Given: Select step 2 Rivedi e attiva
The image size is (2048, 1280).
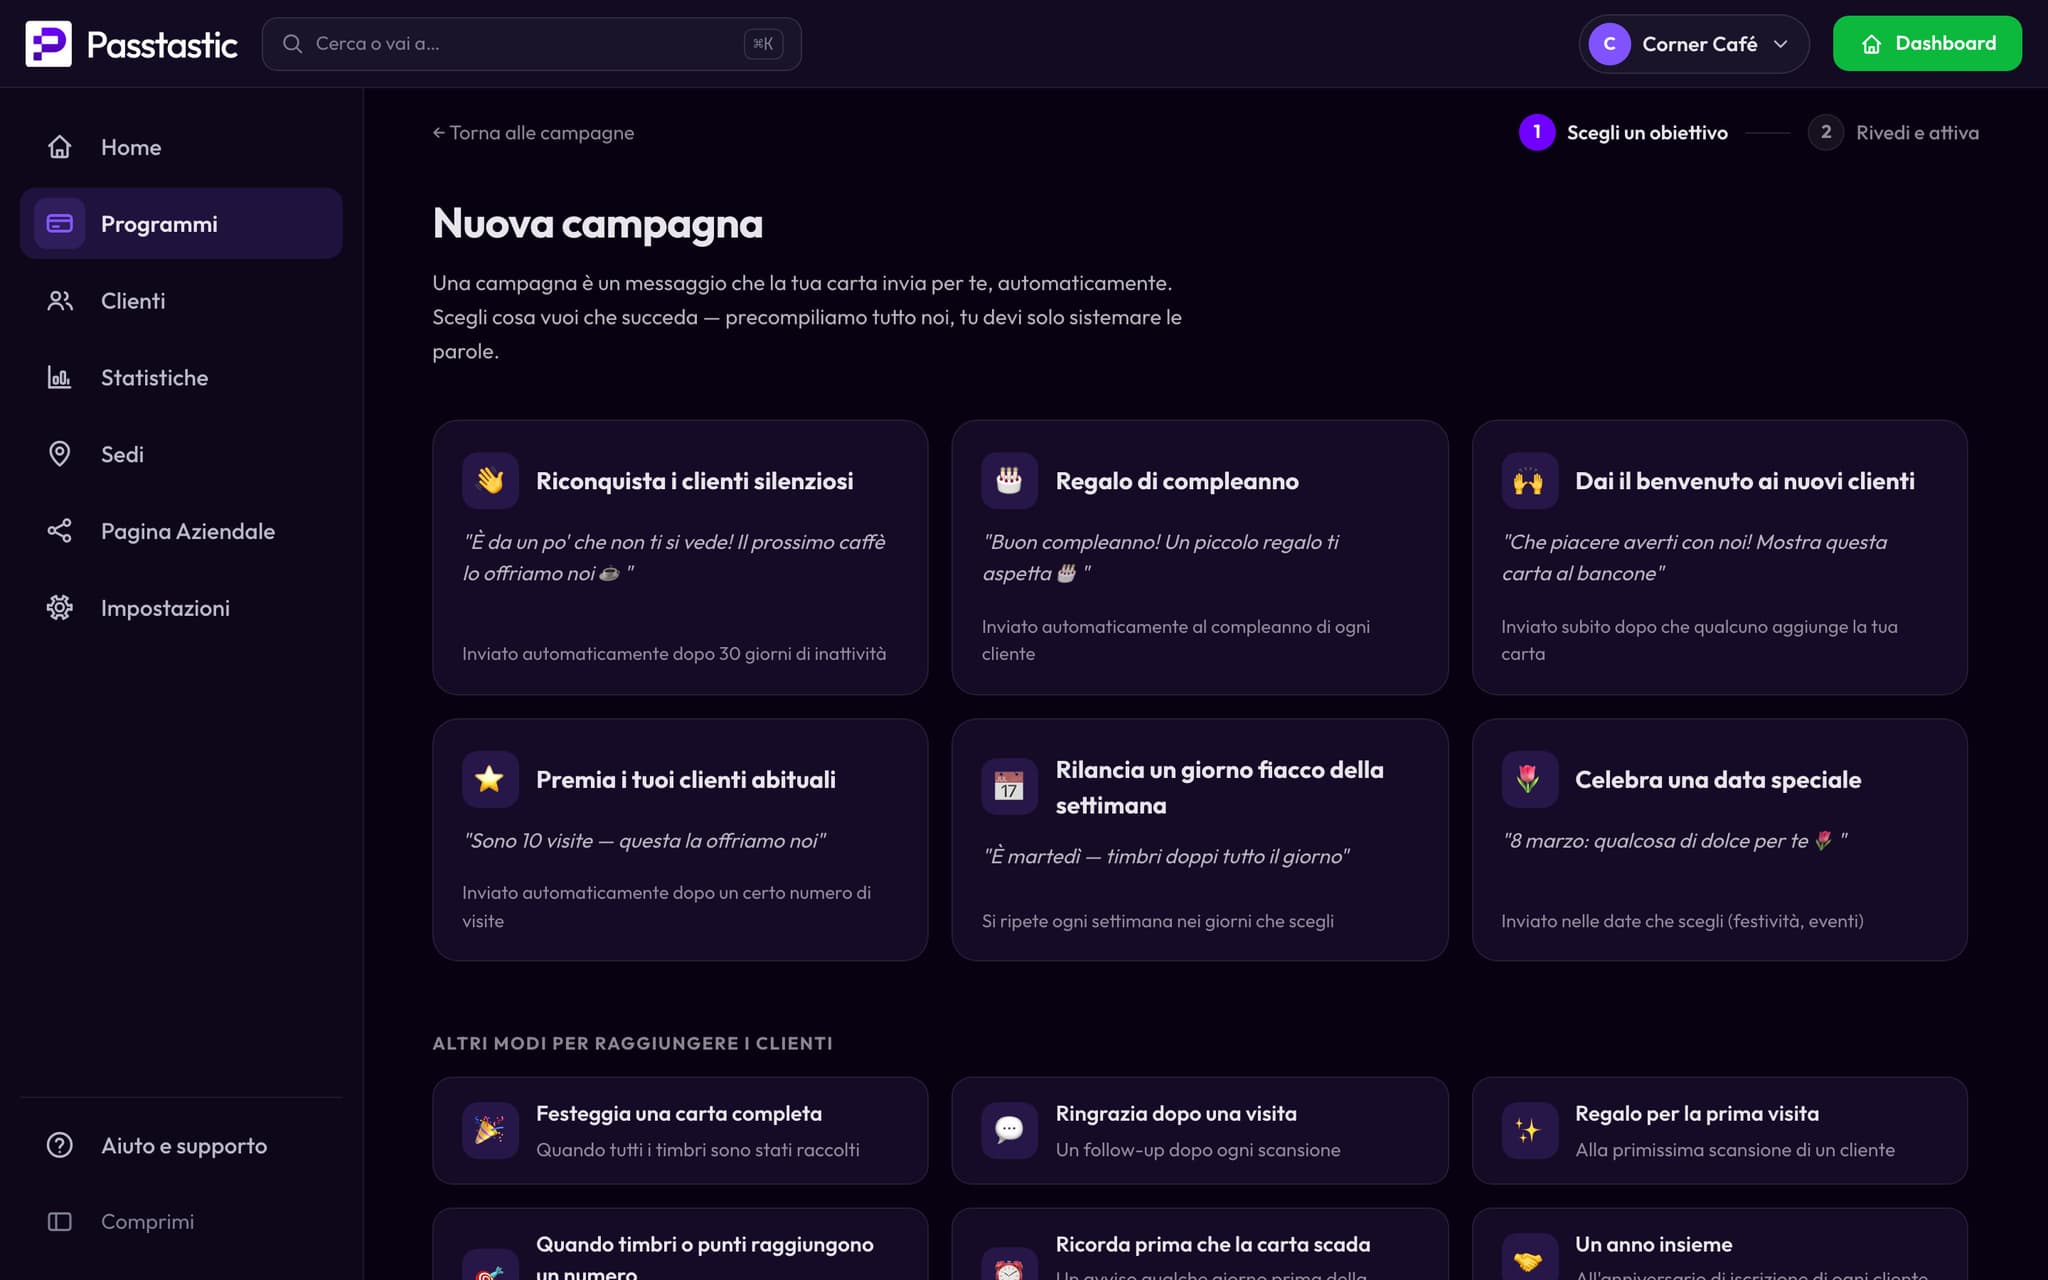Looking at the screenshot, I should [1893, 132].
